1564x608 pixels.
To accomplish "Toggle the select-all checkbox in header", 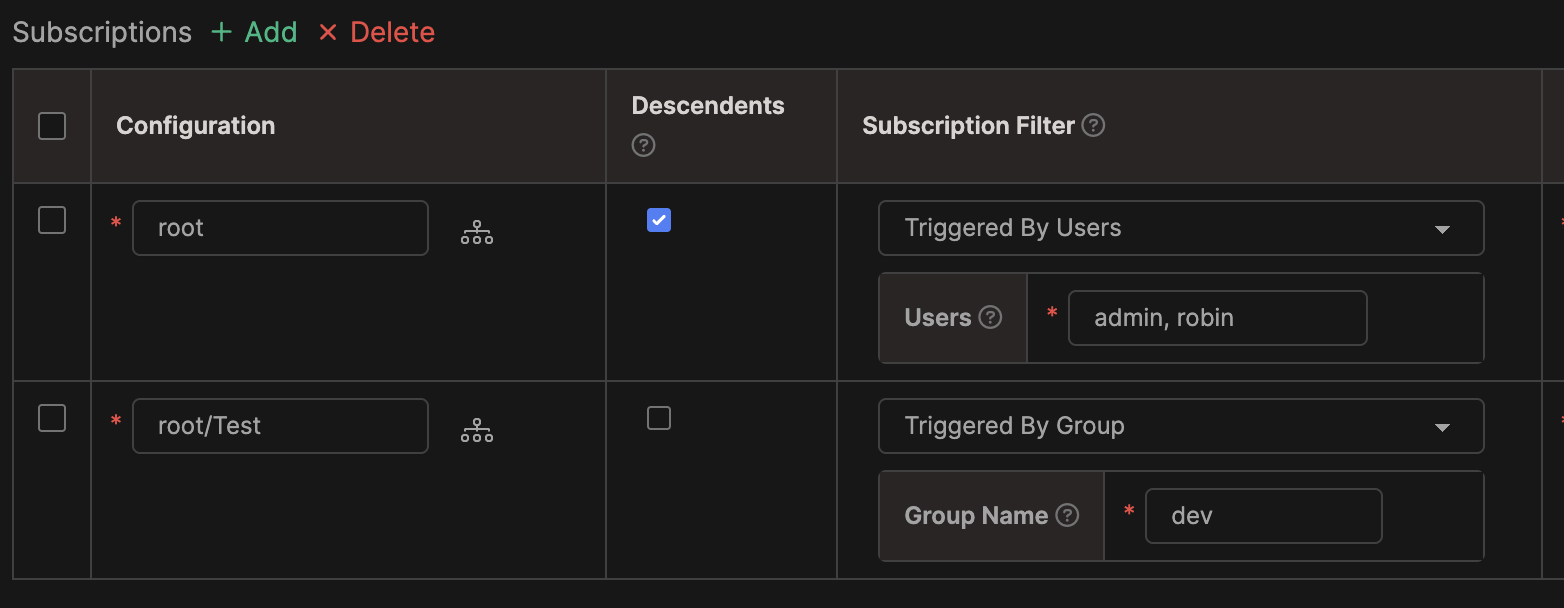I will click(52, 126).
